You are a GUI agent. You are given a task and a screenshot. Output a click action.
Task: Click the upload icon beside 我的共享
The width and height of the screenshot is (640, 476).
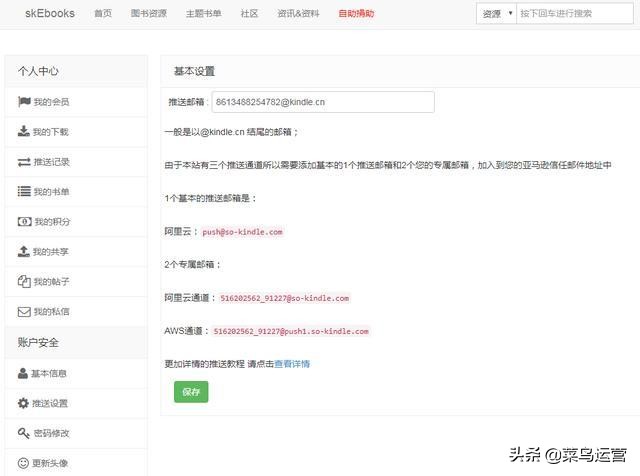tap(24, 251)
